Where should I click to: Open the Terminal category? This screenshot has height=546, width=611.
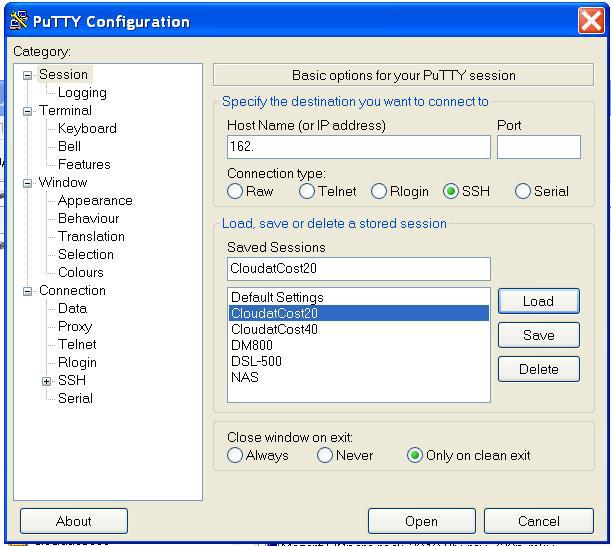click(65, 111)
